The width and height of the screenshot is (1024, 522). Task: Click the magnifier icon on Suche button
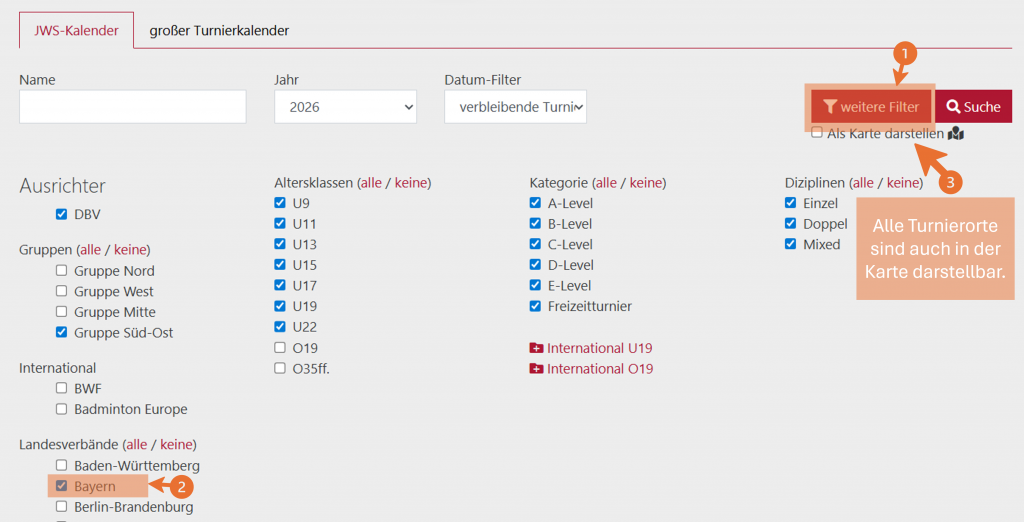tap(953, 107)
